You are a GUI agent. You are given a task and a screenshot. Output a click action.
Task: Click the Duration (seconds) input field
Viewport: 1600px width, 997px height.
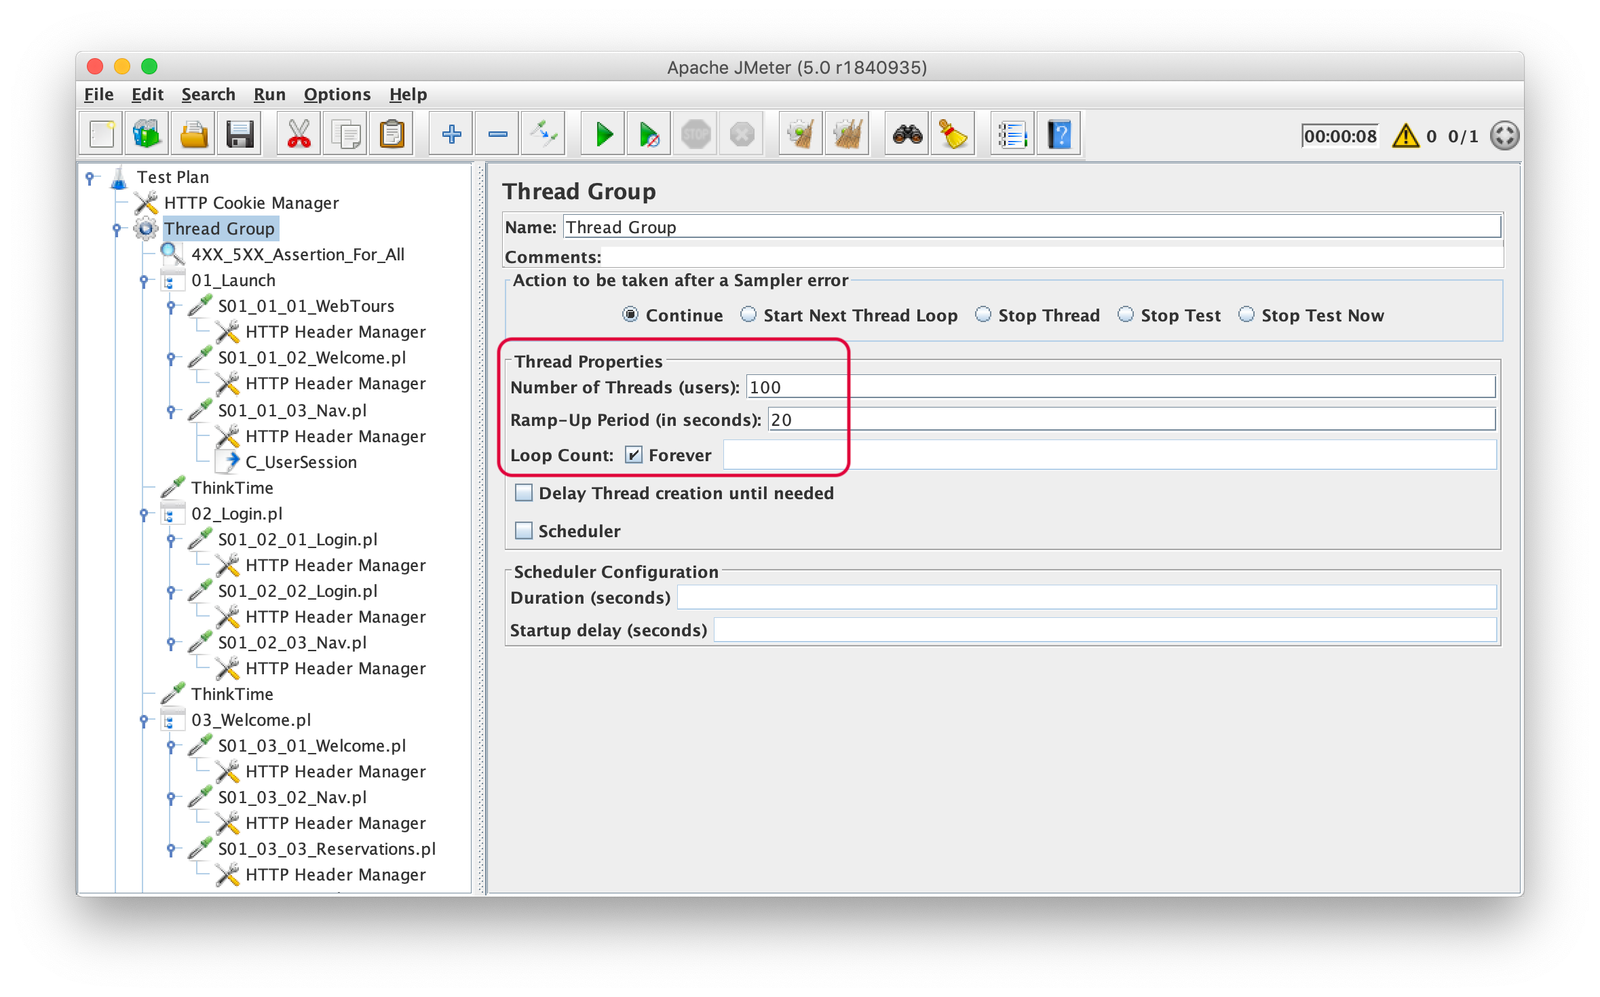(x=1086, y=598)
